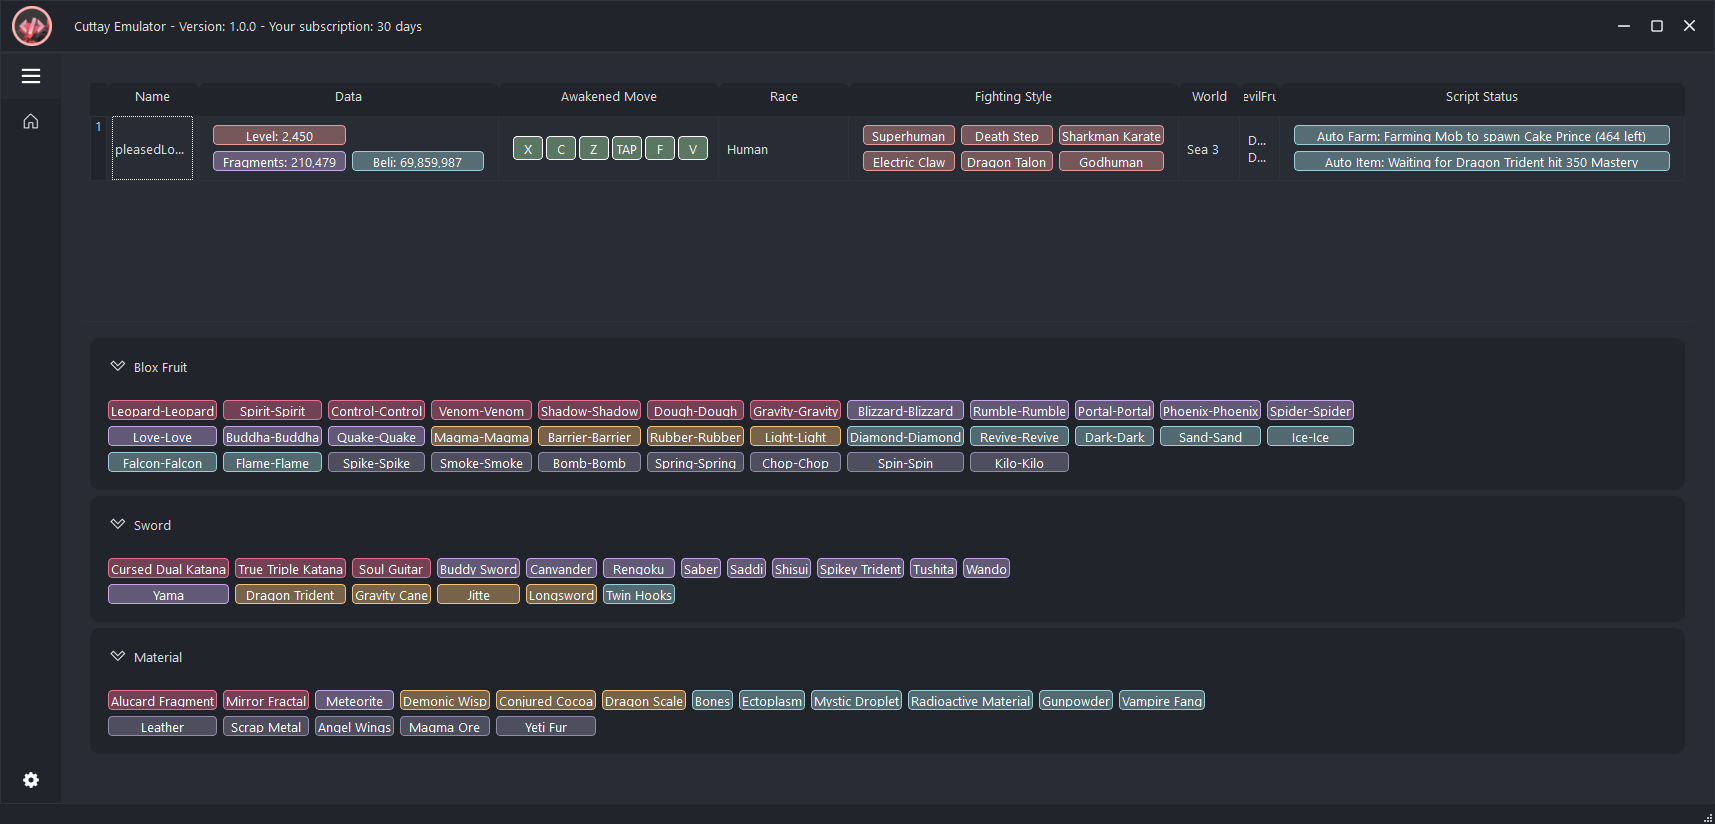Click the Cuttay Emulator logo icon

coord(32,27)
